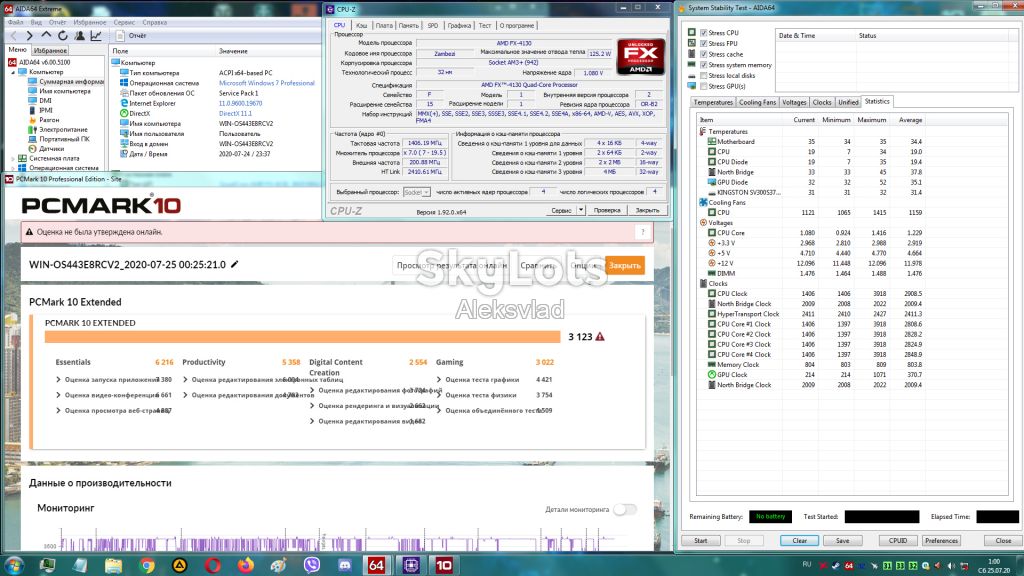Expand Оценка запуска приложений in Essentials
The height and width of the screenshot is (576, 1024).
[x=58, y=379]
